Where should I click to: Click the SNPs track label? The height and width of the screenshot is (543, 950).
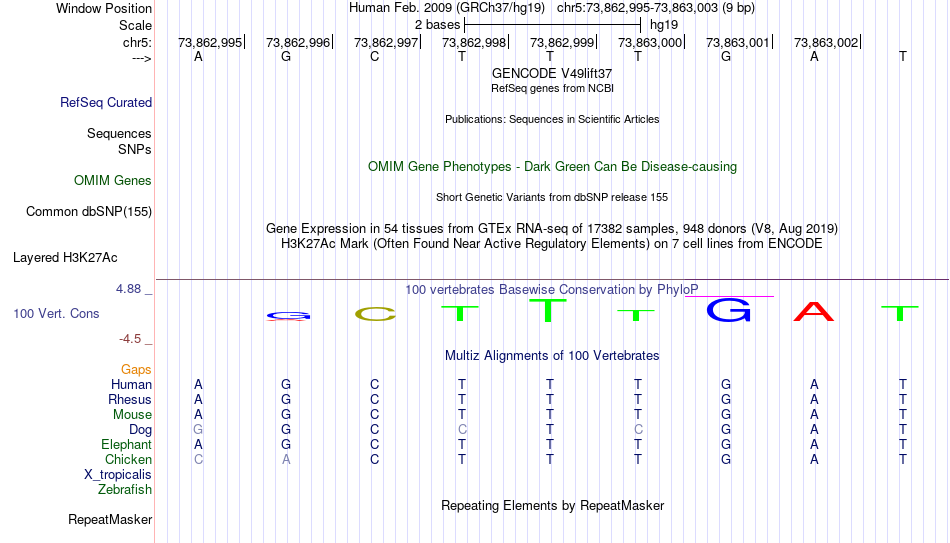pos(135,149)
